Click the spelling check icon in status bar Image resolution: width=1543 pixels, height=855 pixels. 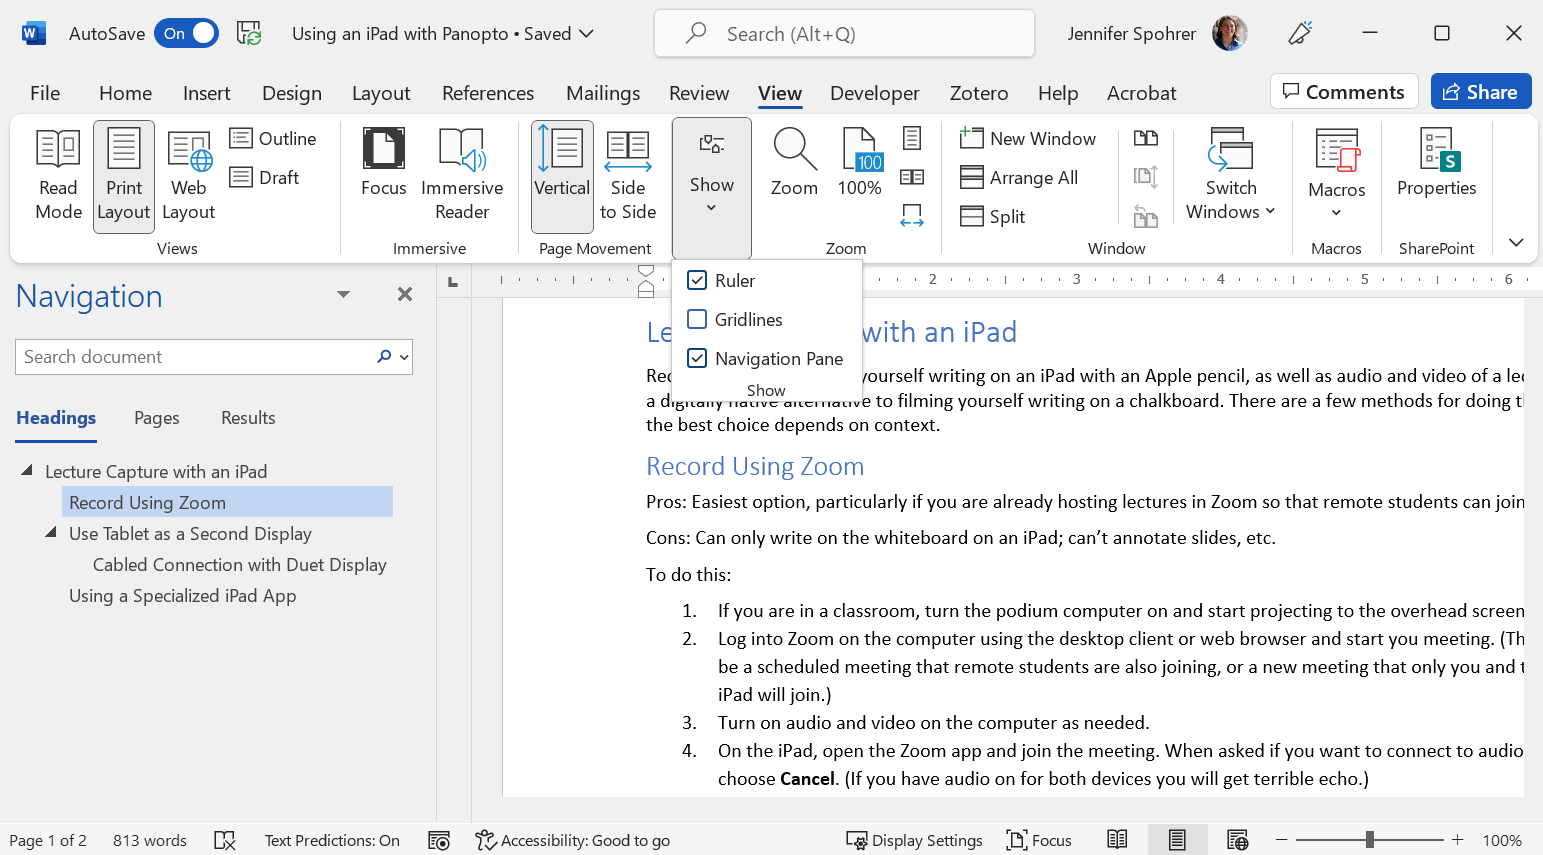[x=225, y=840]
